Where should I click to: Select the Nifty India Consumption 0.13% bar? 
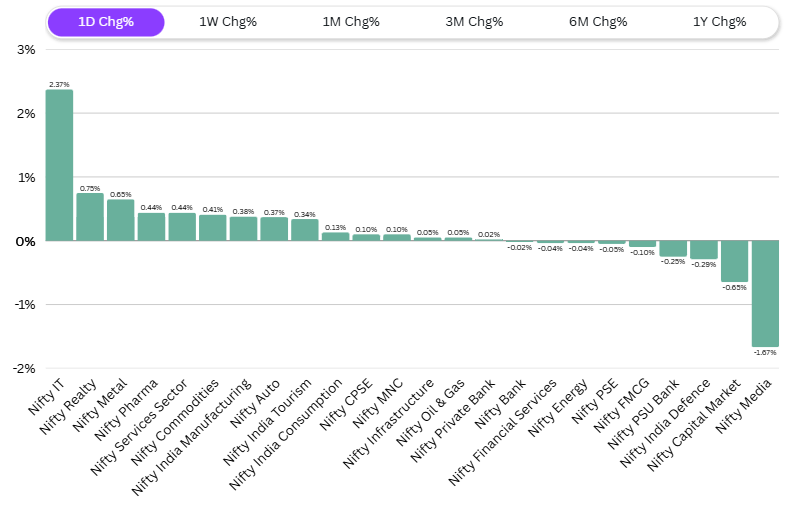click(335, 236)
